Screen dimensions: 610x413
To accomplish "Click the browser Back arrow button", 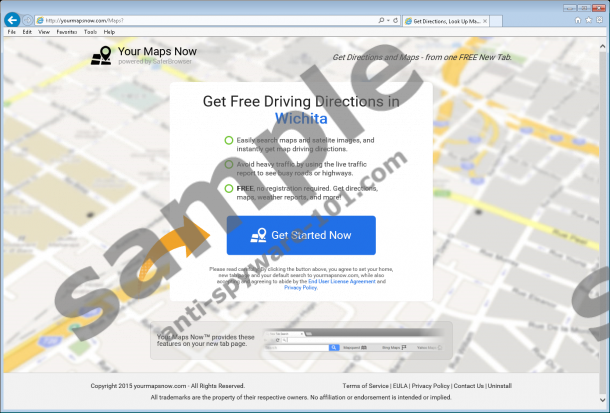I will click(x=12, y=19).
